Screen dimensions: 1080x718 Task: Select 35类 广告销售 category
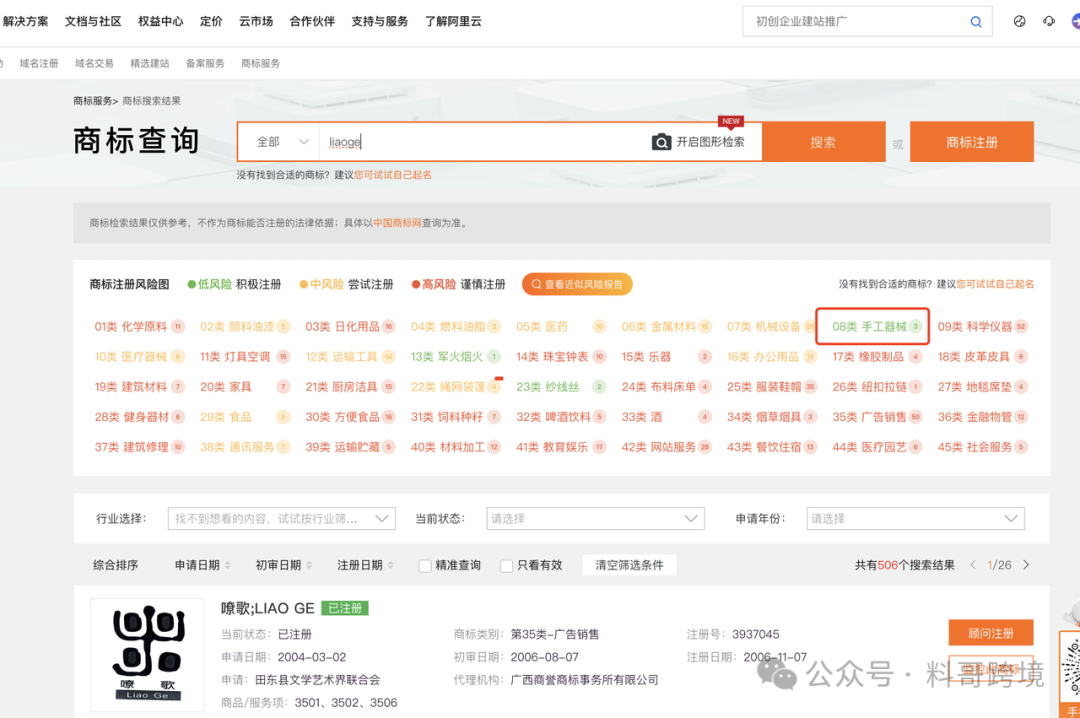(877, 417)
